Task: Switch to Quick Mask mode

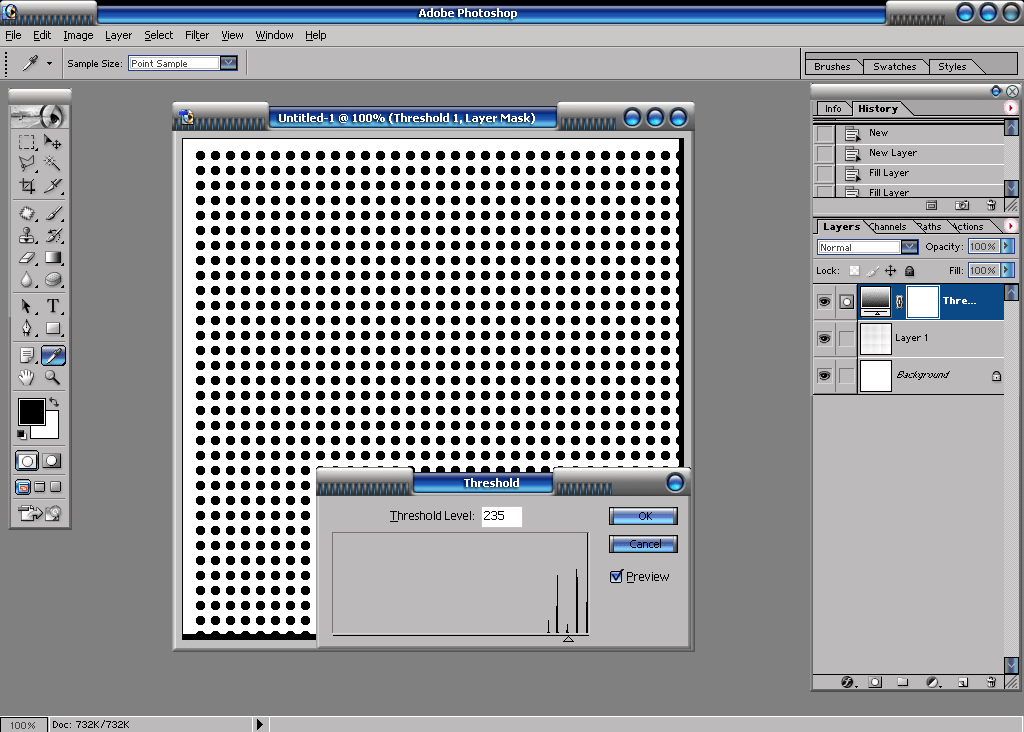Action: pos(52,461)
